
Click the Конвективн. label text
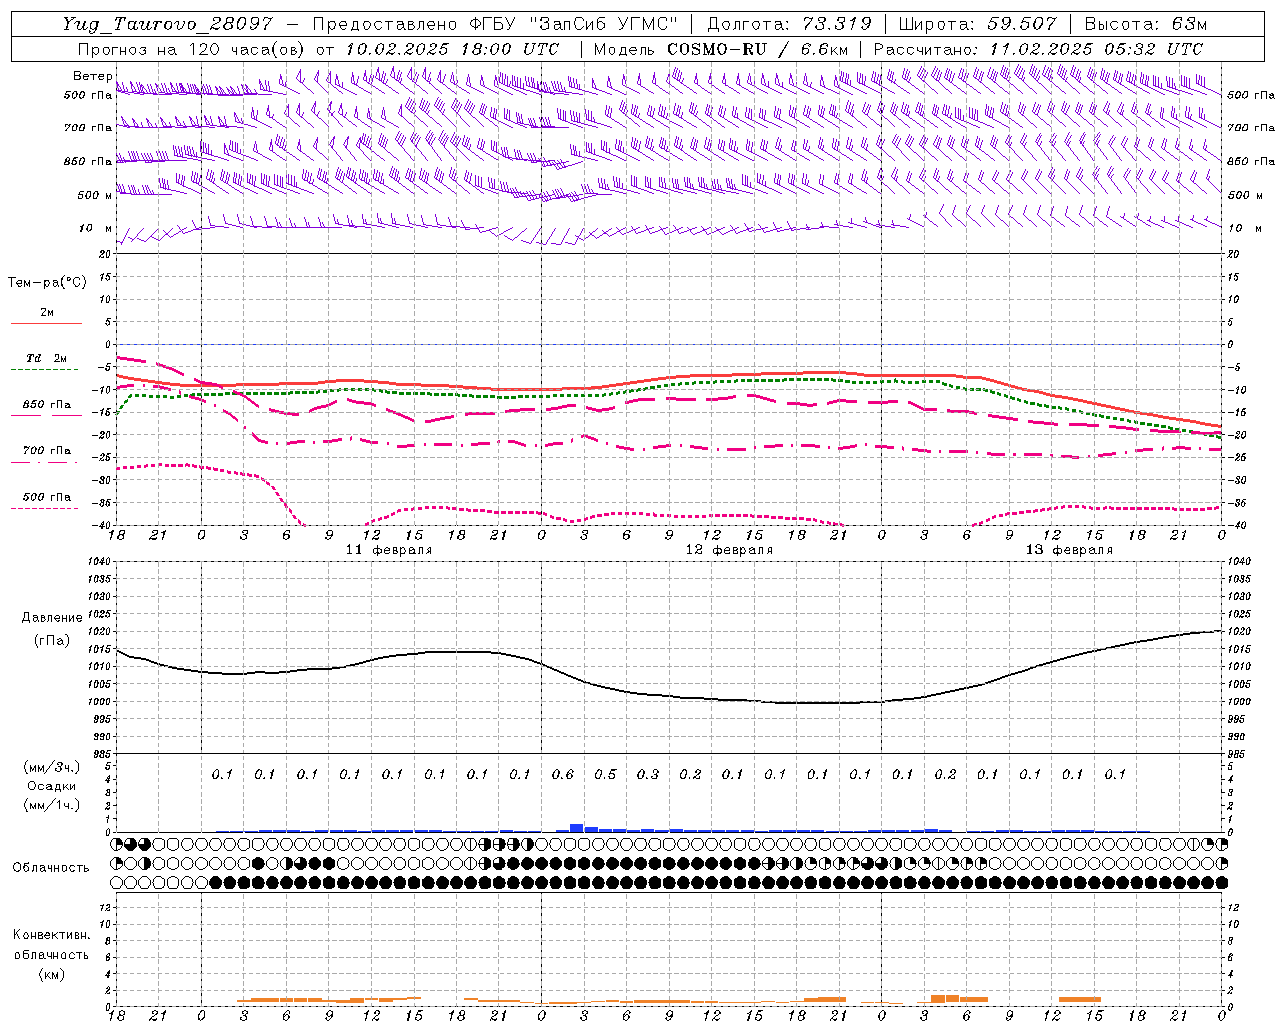(52, 935)
